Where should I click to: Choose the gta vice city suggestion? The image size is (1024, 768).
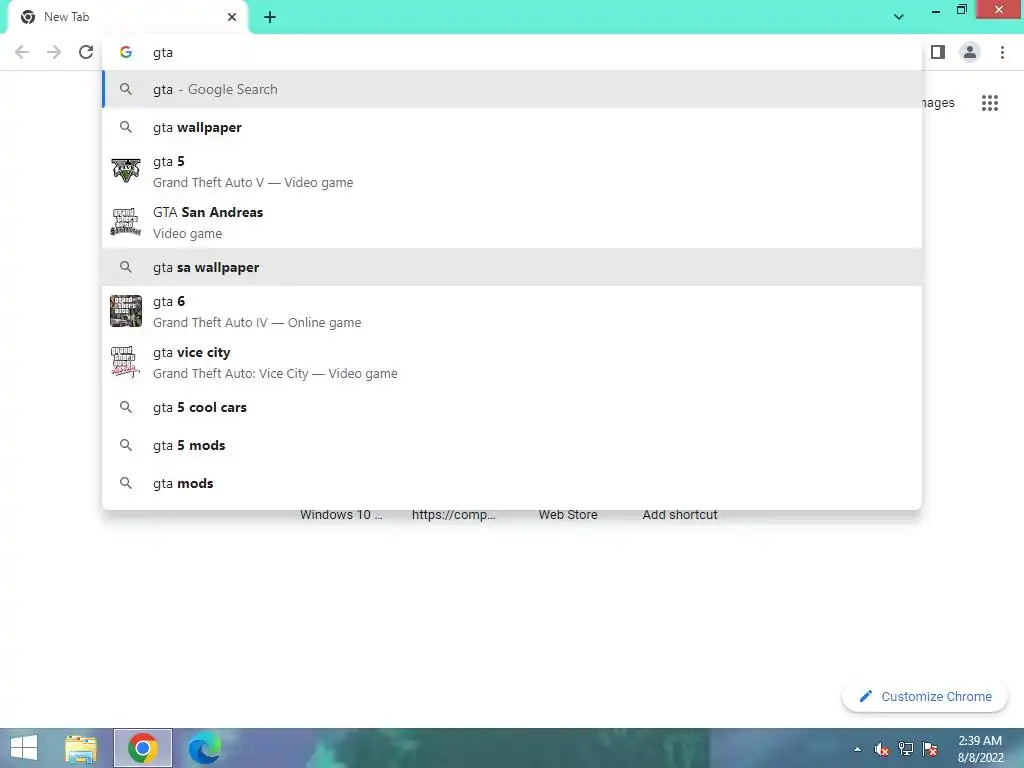pyautogui.click(x=512, y=362)
